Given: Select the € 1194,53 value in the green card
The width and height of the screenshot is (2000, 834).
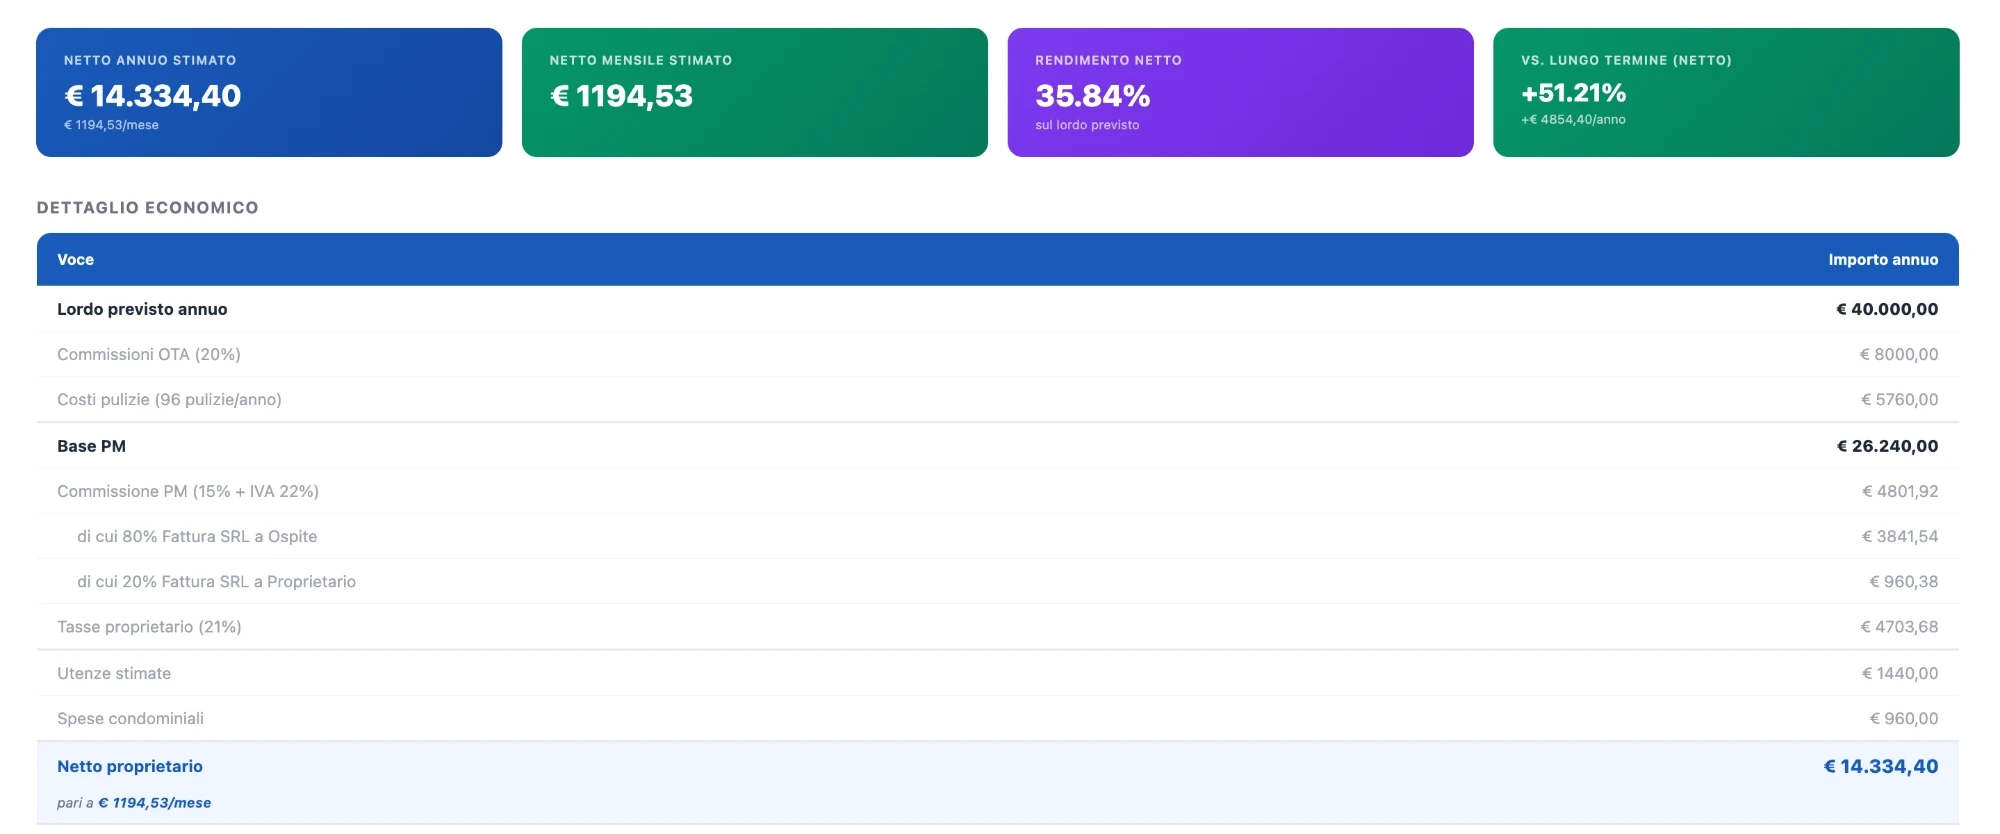Looking at the screenshot, I should [x=621, y=96].
